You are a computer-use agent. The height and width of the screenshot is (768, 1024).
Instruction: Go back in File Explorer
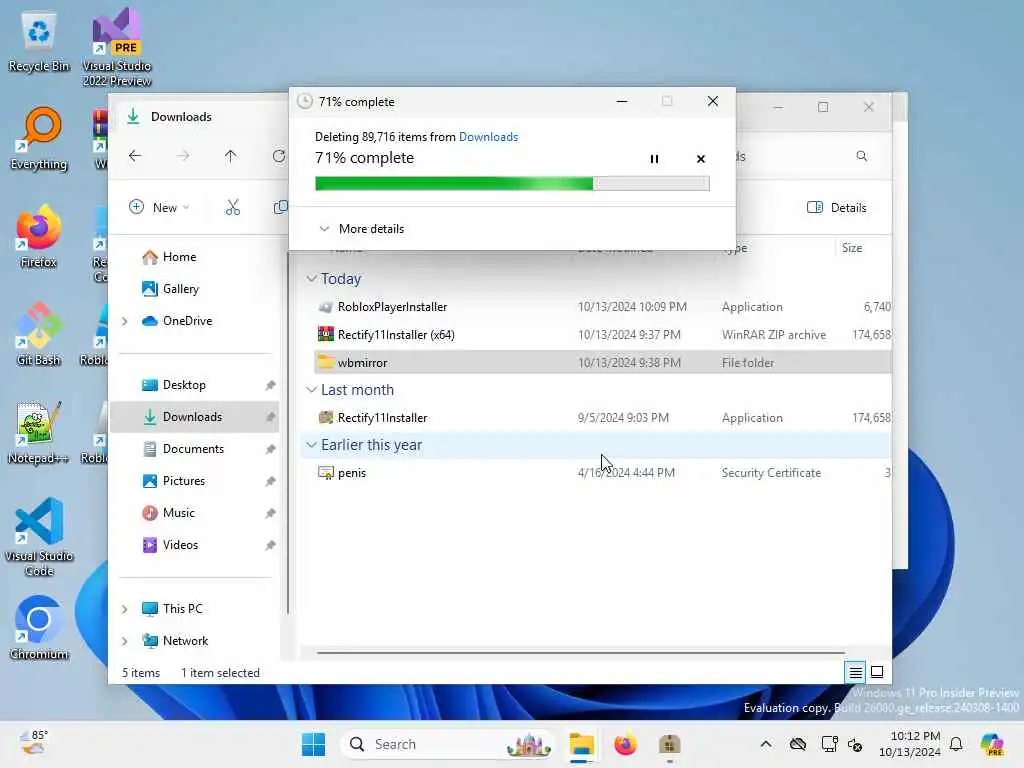pos(135,156)
